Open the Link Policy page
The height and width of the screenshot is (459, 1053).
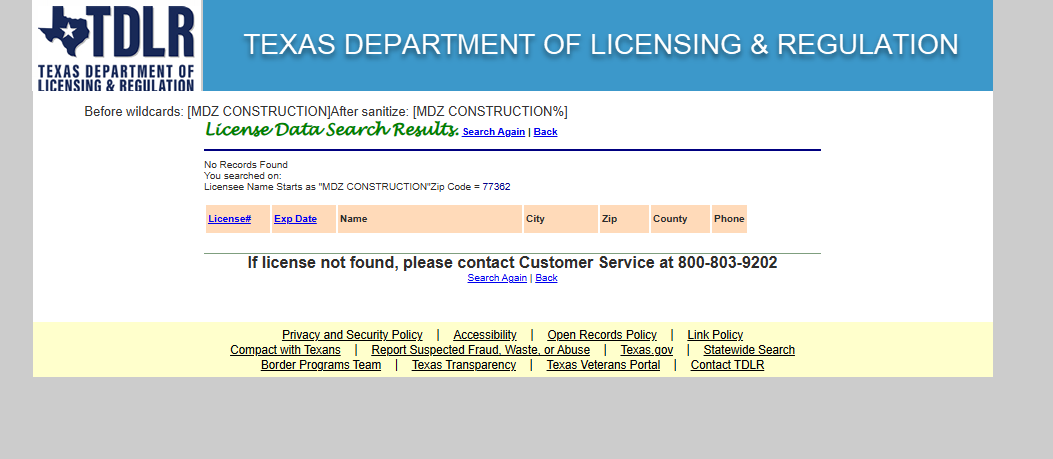click(715, 335)
